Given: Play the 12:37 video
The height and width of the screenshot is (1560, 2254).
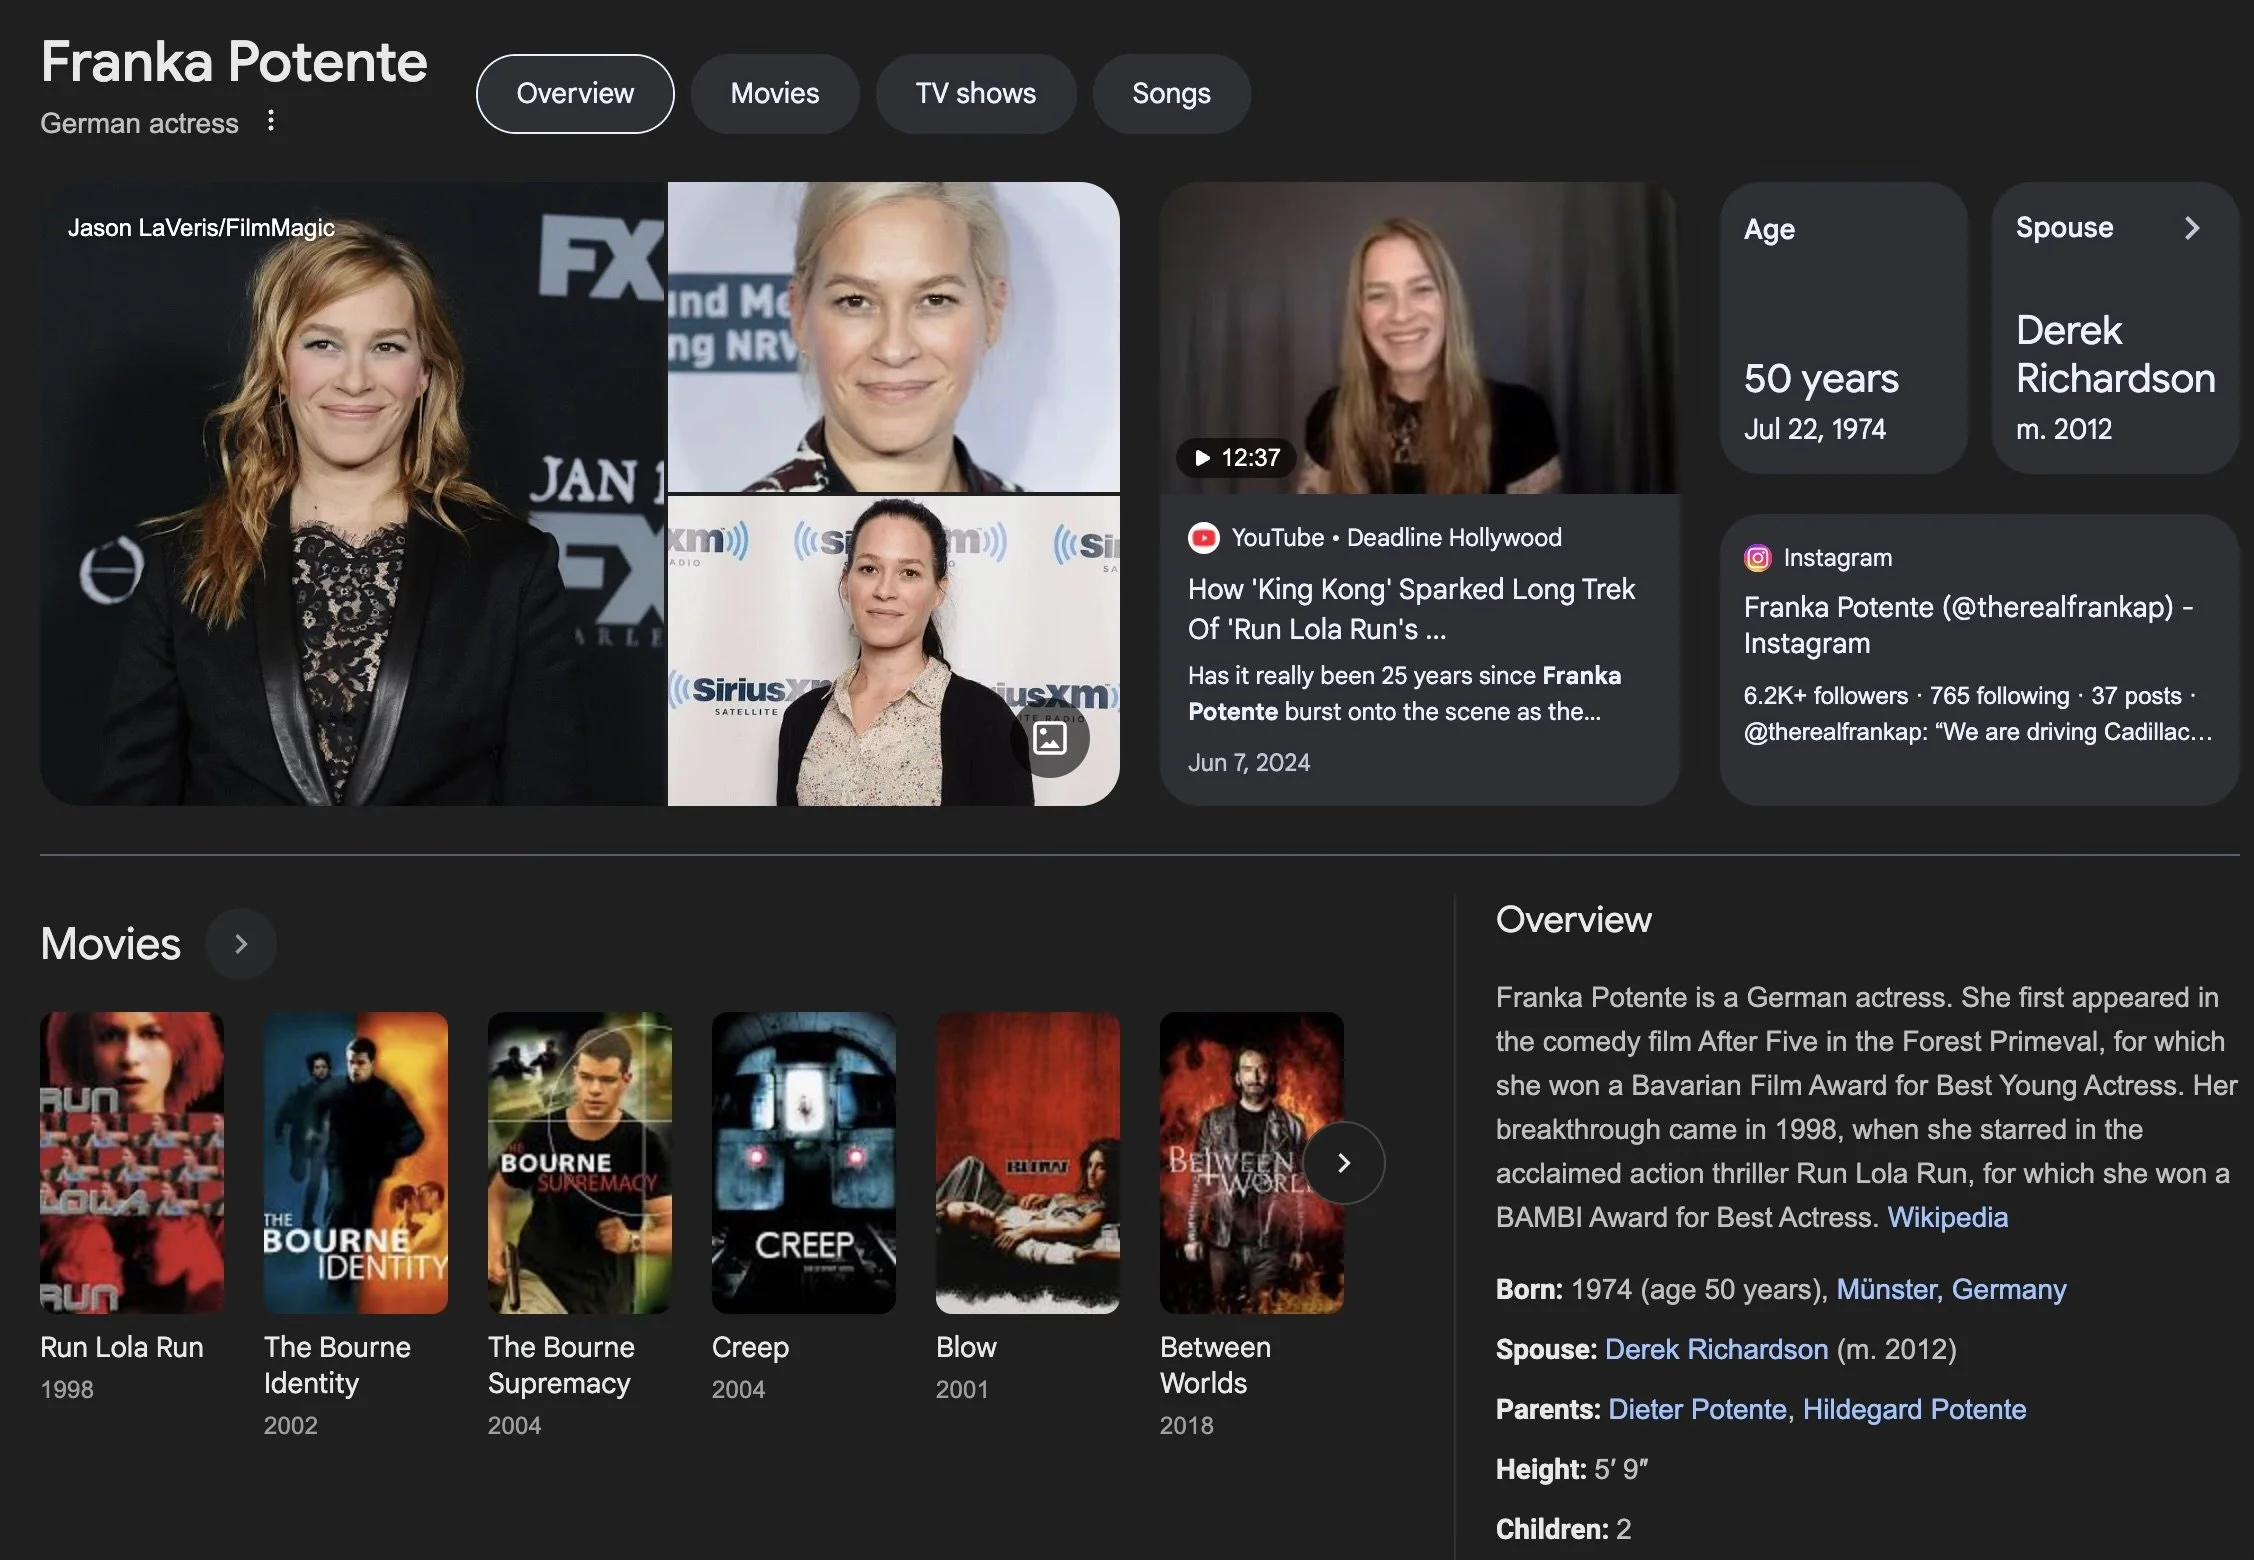Looking at the screenshot, I should 1236,458.
